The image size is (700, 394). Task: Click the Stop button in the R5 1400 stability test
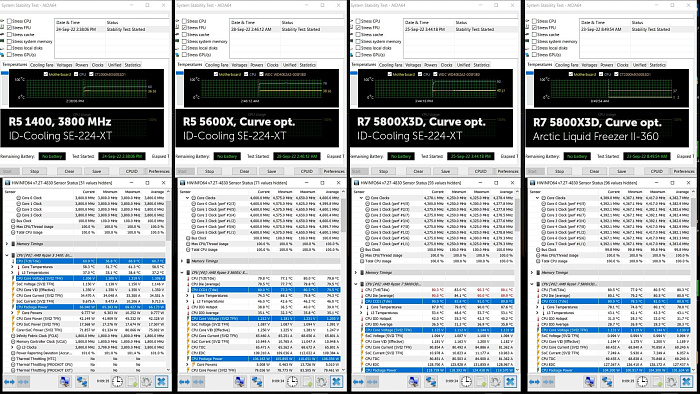click(x=34, y=171)
